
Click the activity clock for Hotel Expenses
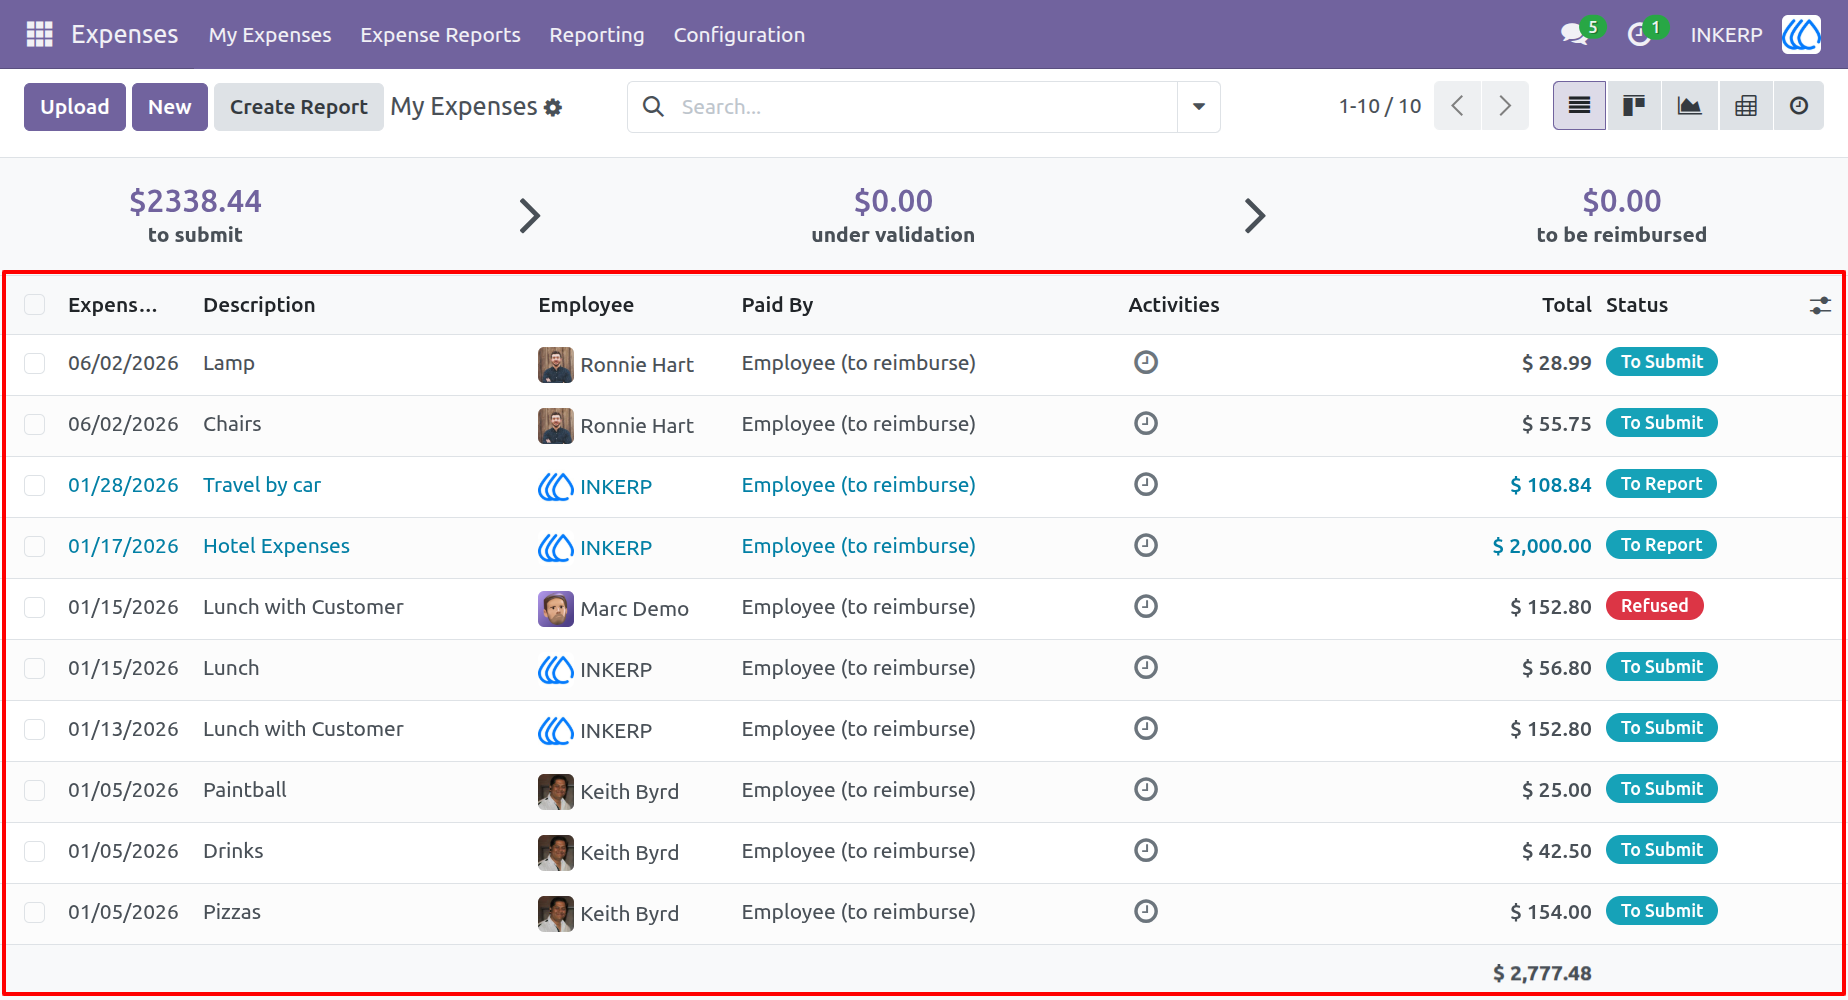coord(1146,545)
